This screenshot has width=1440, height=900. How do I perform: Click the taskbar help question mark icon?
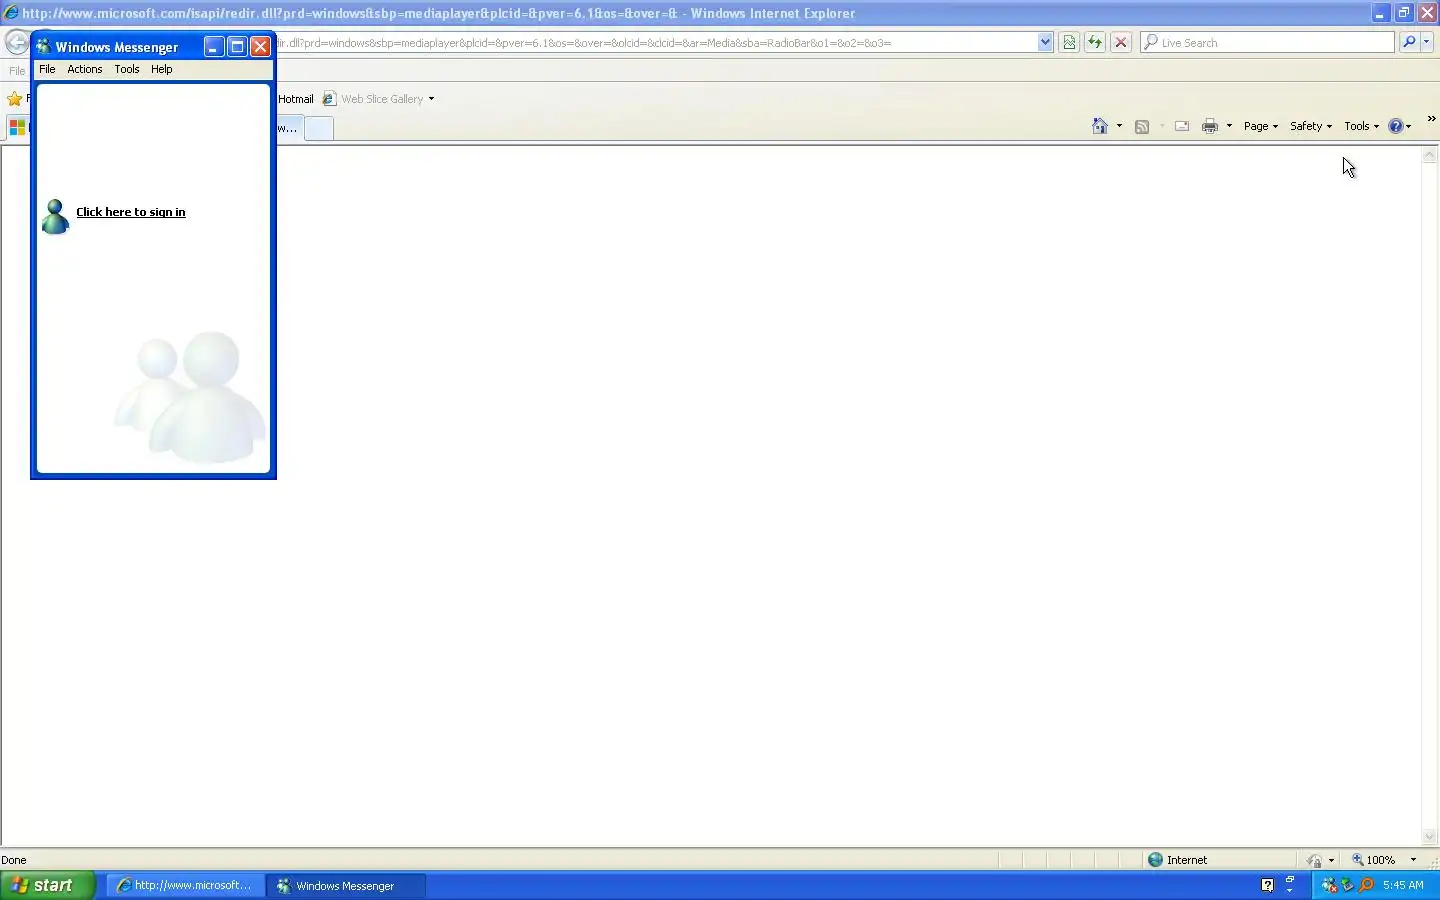click(1267, 885)
